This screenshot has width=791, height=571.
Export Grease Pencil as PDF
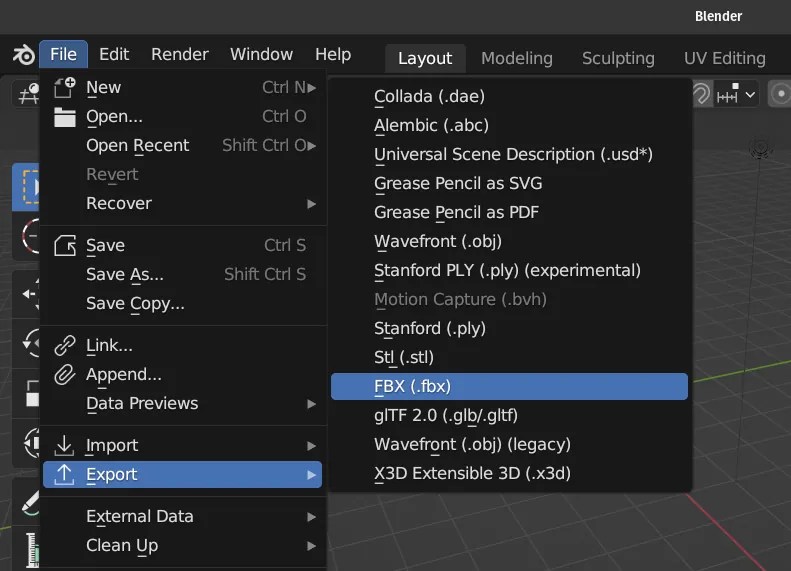coord(510,212)
